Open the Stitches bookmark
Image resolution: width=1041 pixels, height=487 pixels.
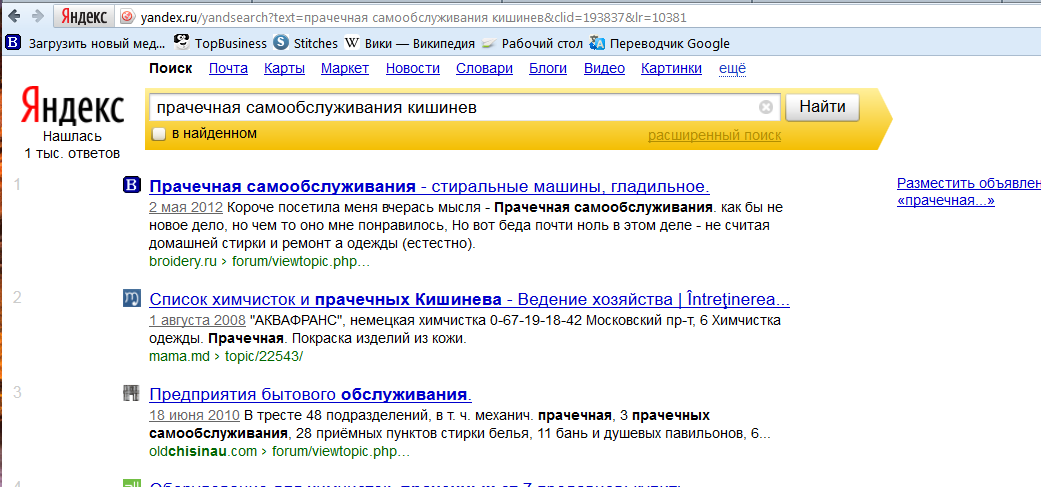[305, 44]
